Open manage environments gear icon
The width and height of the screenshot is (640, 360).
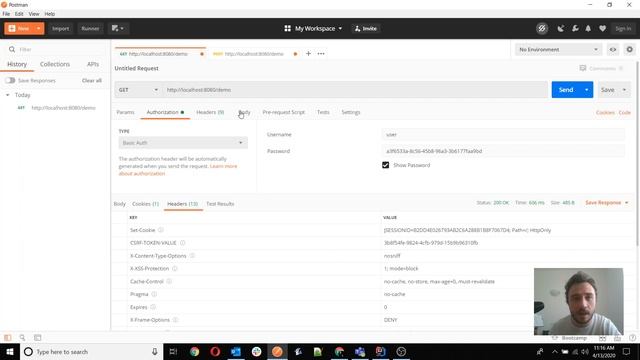coord(629,49)
